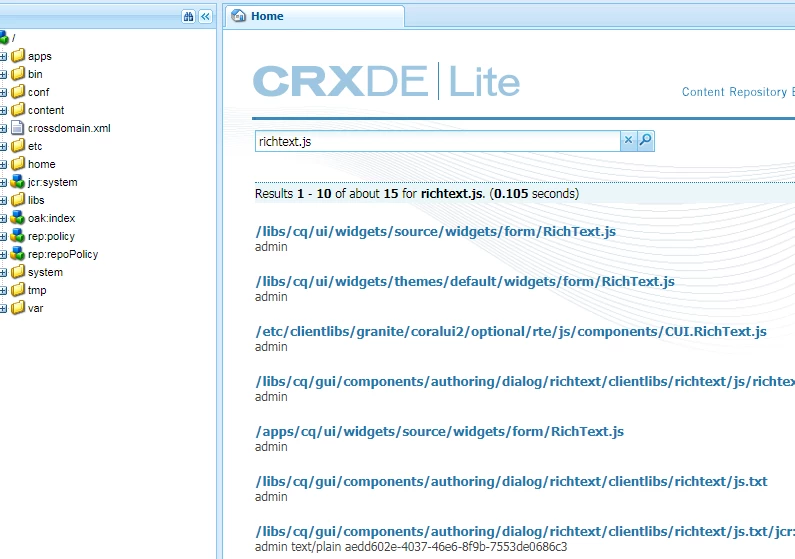The width and height of the screenshot is (795, 559).
Task: Expand the jcr:system tree node
Action: pos(3,182)
